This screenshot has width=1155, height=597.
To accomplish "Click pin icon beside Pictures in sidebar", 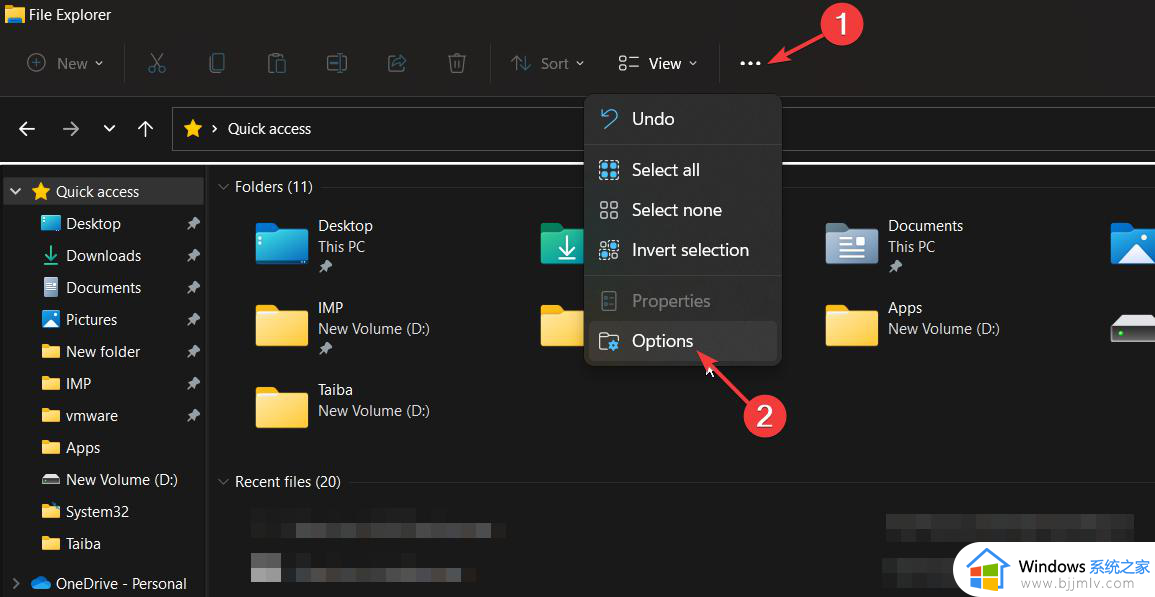I will tap(193, 319).
